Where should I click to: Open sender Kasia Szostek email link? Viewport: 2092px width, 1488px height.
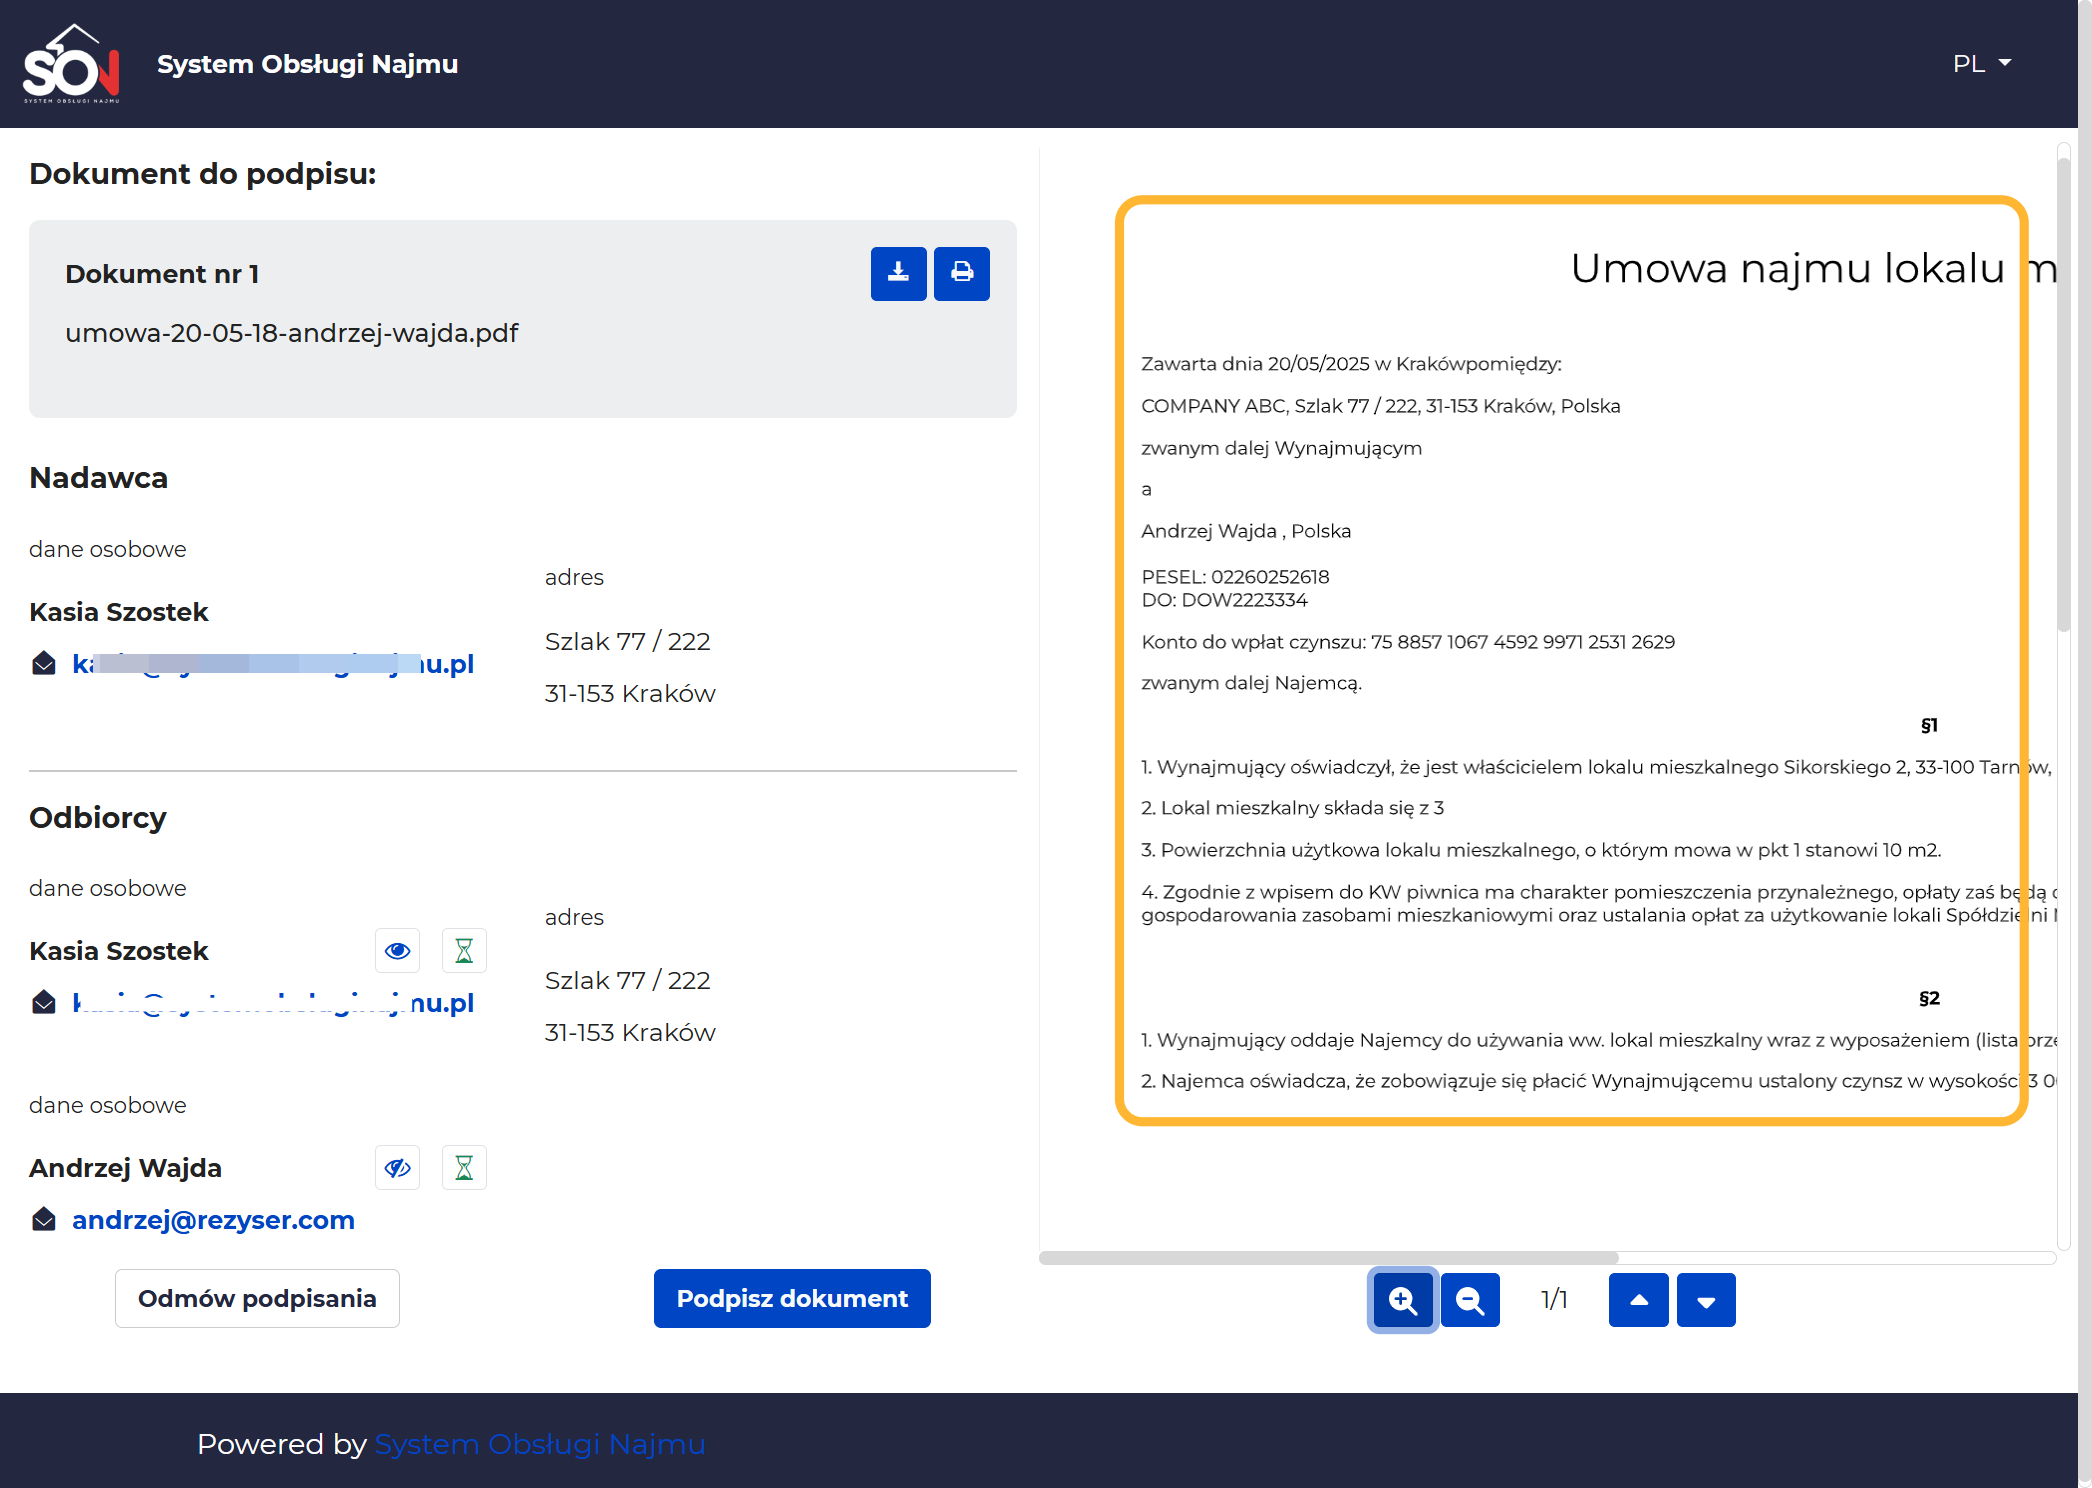(273, 664)
